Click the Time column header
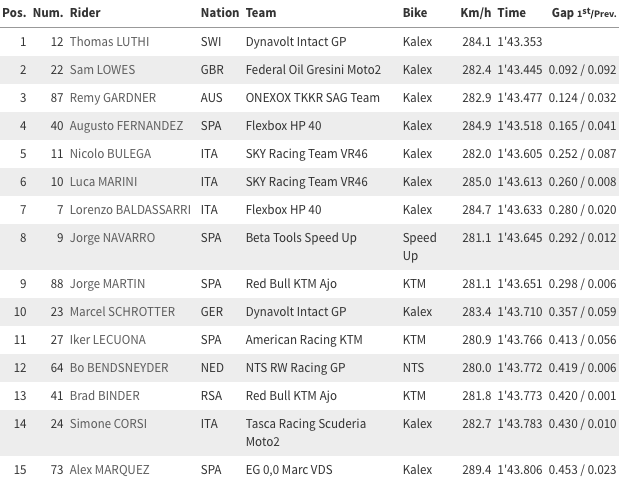 tap(512, 13)
